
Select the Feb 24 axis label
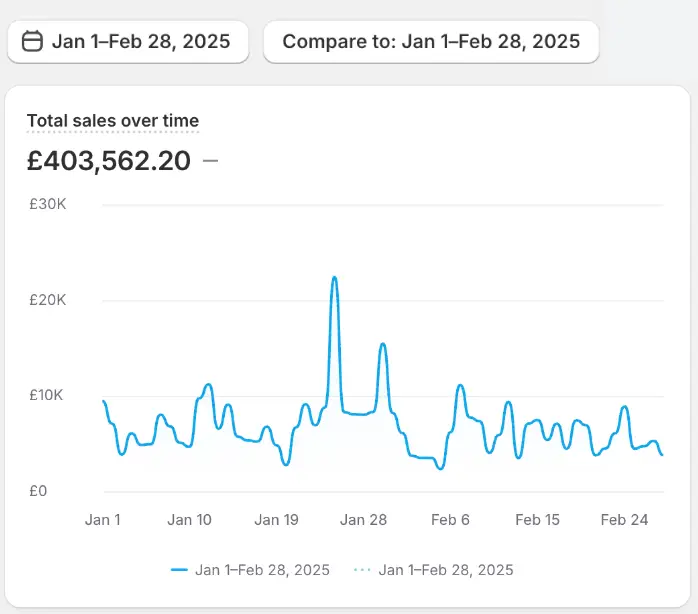pyautogui.click(x=624, y=519)
